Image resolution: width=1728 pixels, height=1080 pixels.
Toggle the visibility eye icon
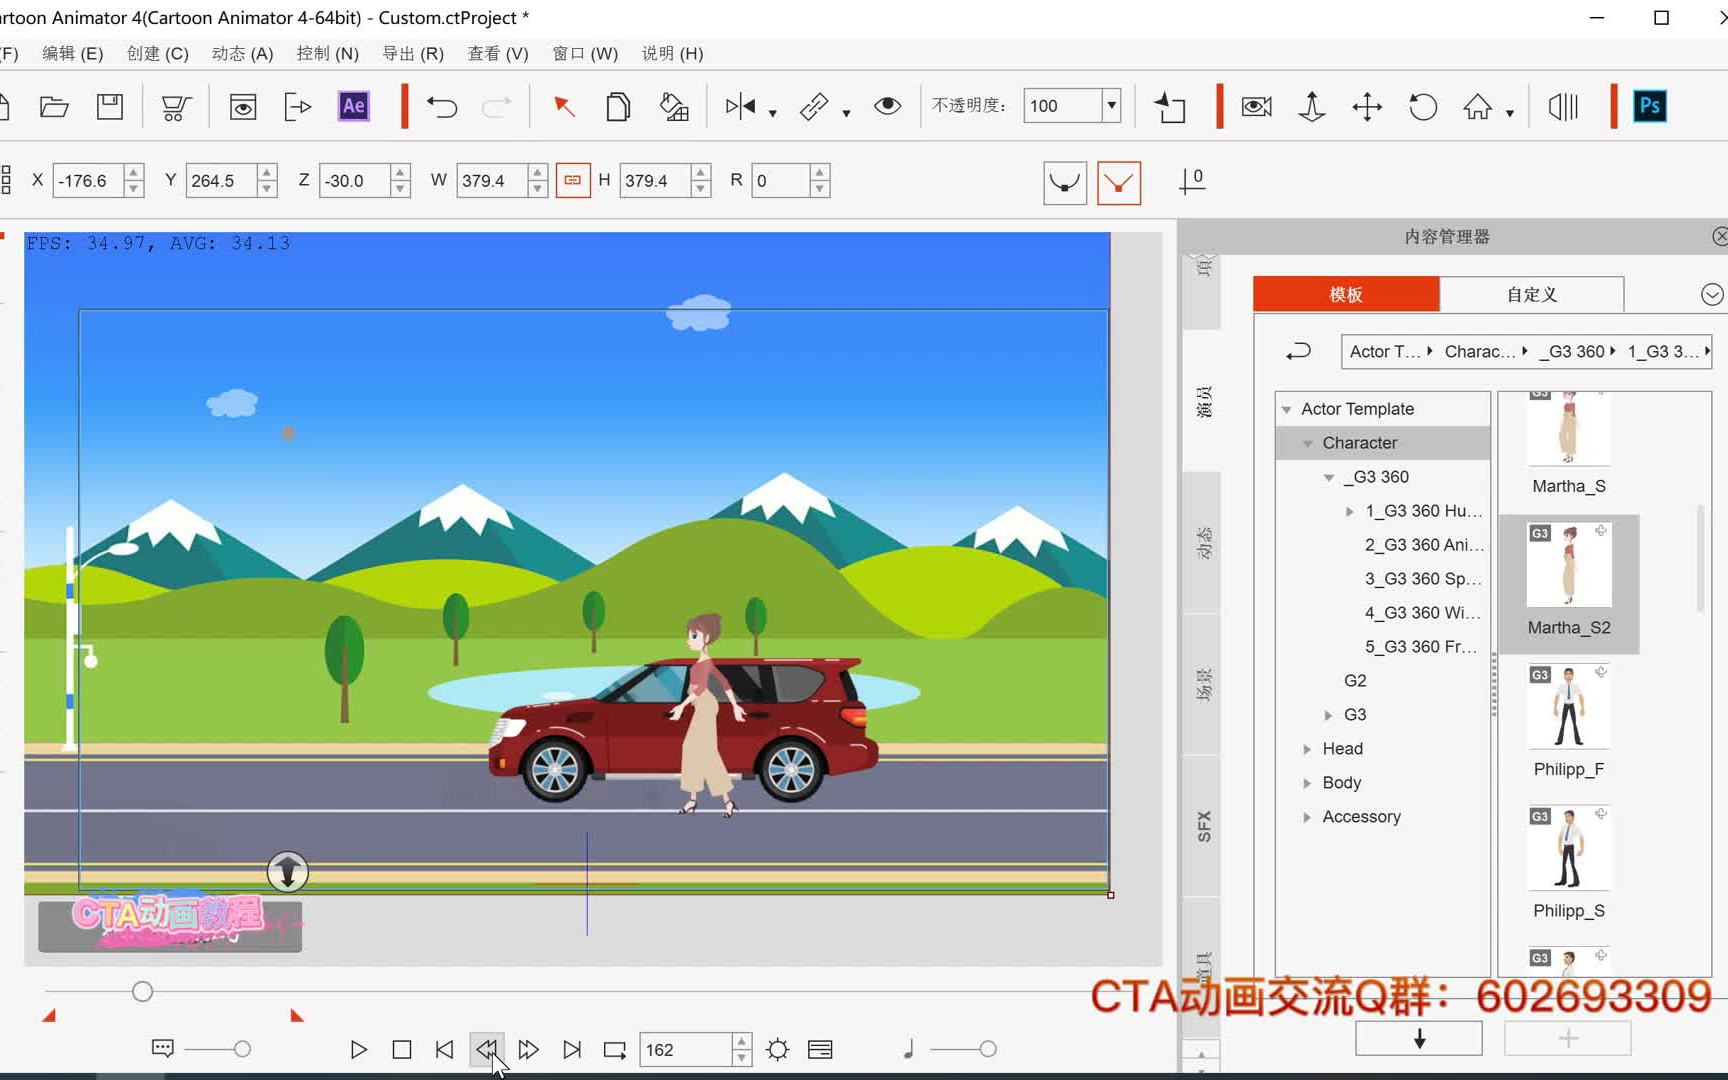click(887, 106)
